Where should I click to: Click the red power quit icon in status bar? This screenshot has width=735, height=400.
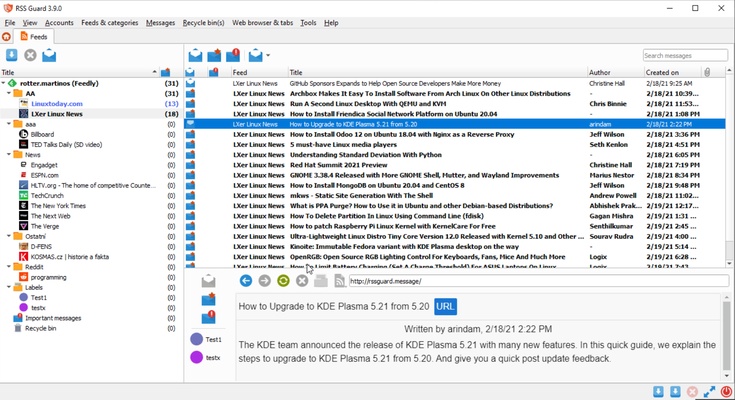pyautogui.click(x=727, y=392)
